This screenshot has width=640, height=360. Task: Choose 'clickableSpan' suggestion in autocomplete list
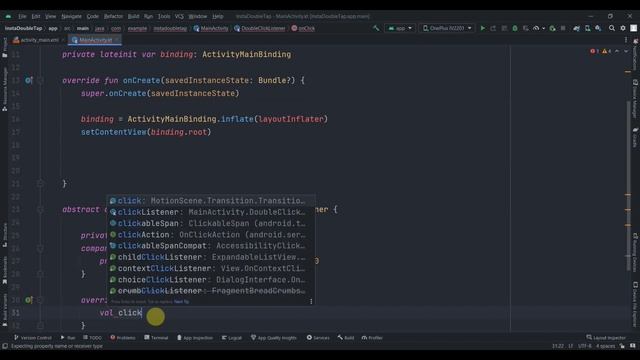point(211,223)
